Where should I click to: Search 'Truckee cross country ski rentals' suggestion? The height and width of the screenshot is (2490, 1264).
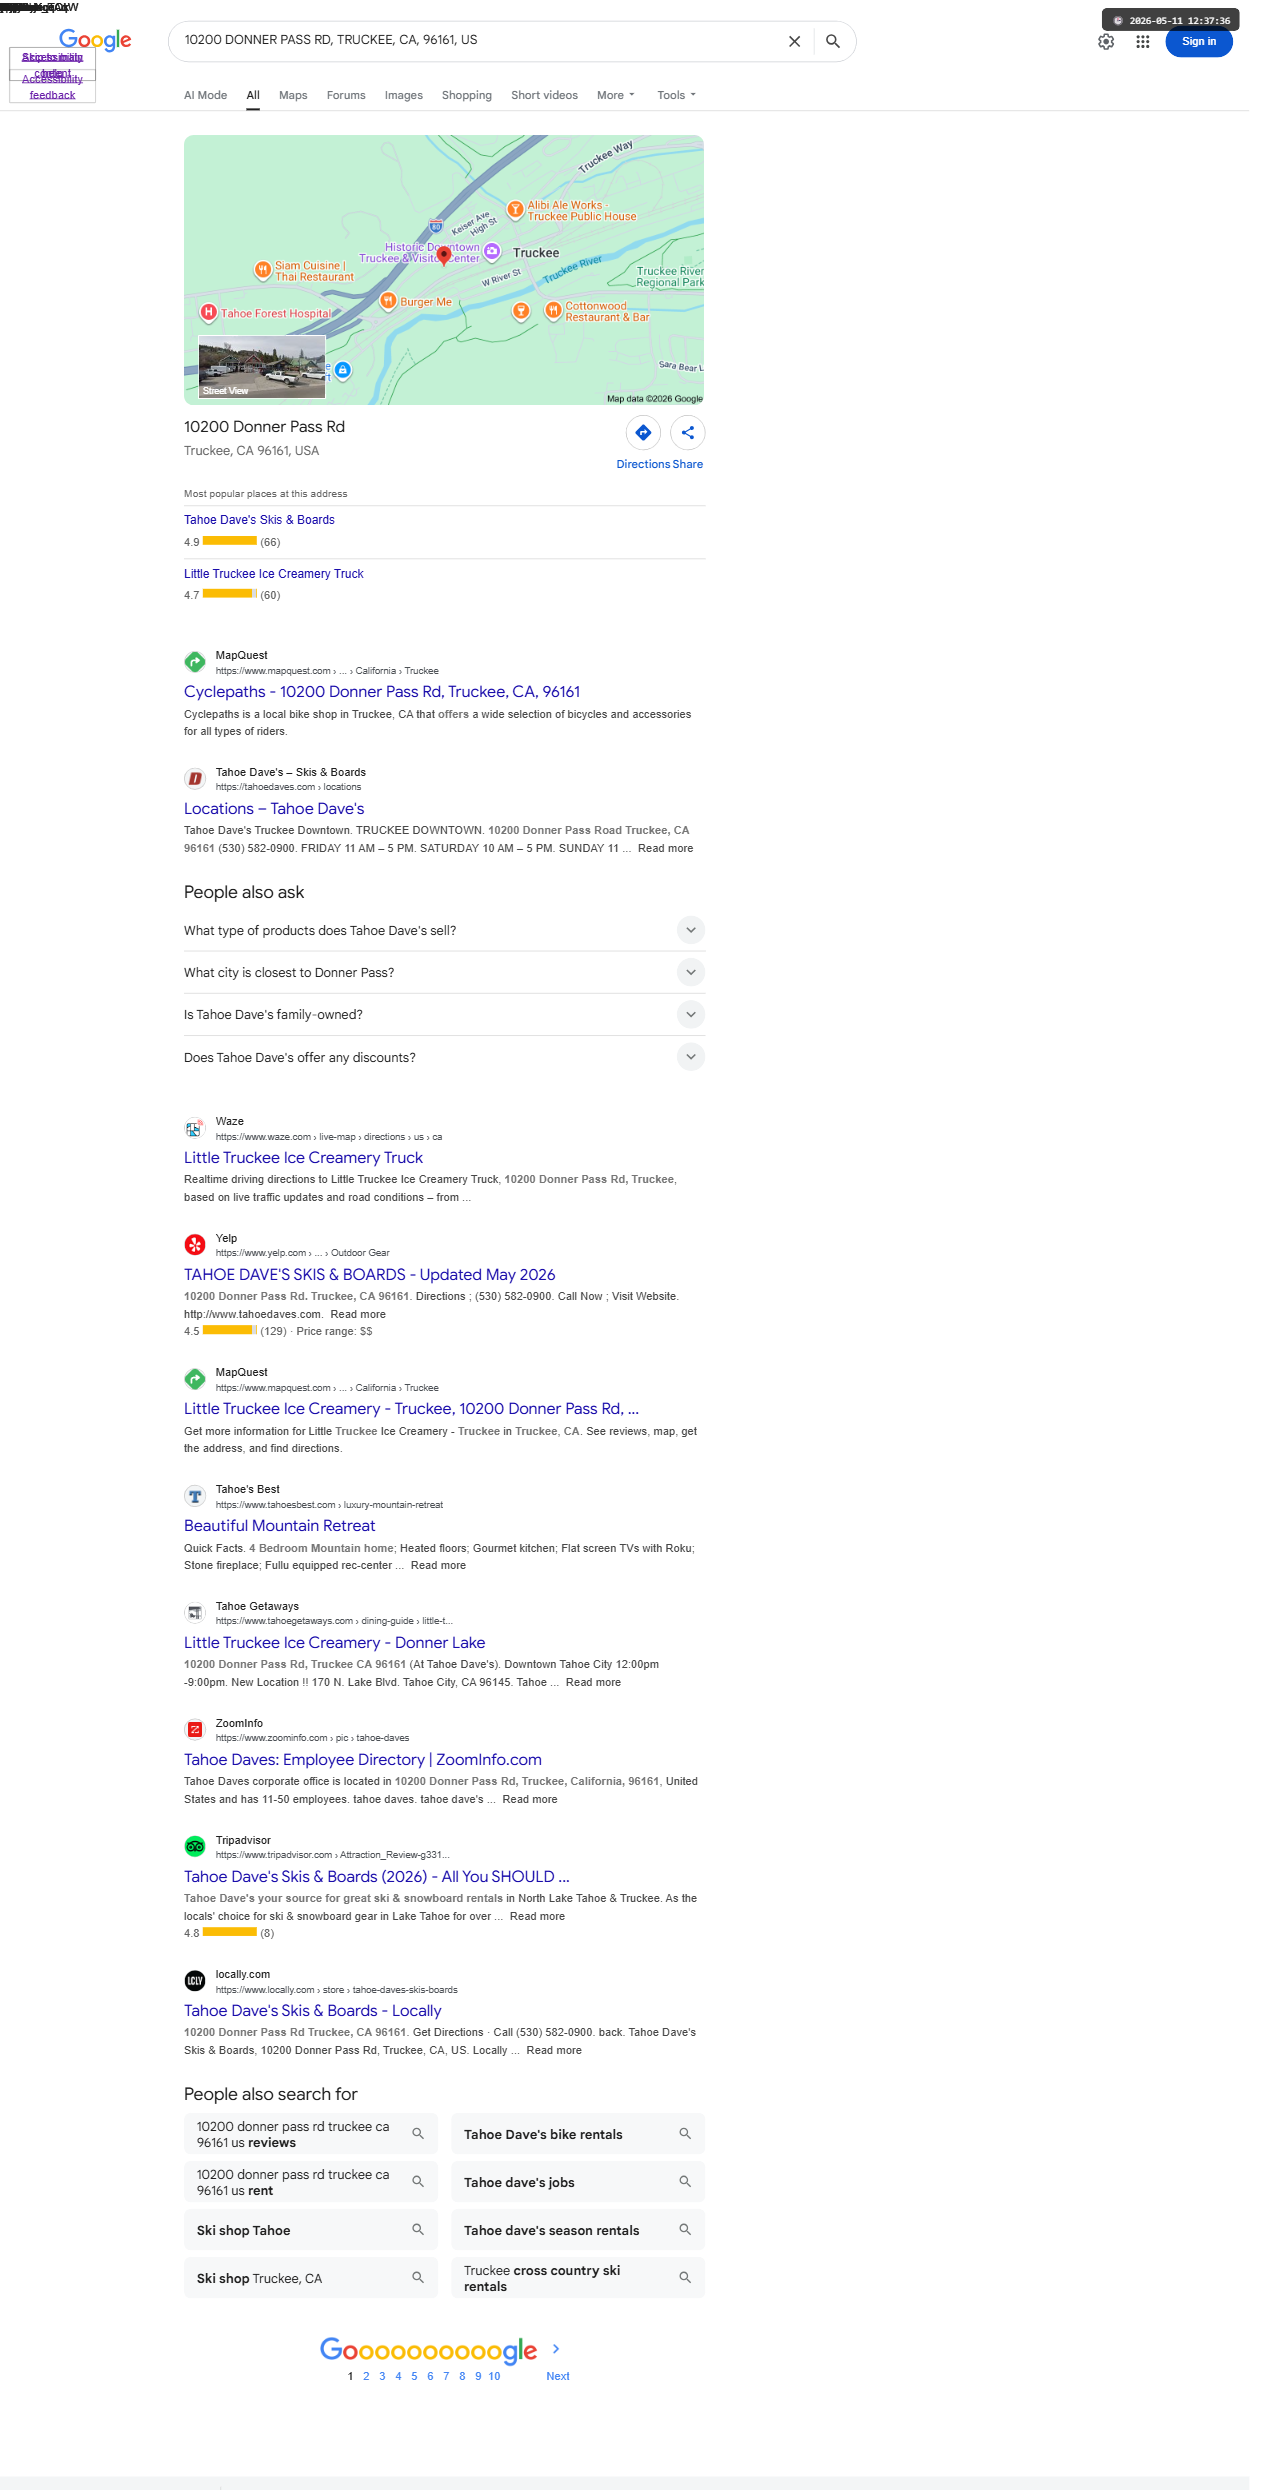(578, 2277)
